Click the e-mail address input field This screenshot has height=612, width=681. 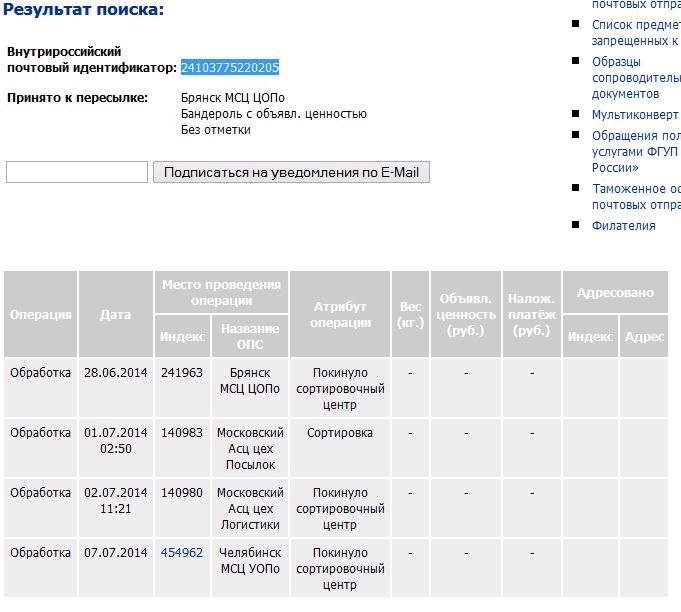click(77, 172)
